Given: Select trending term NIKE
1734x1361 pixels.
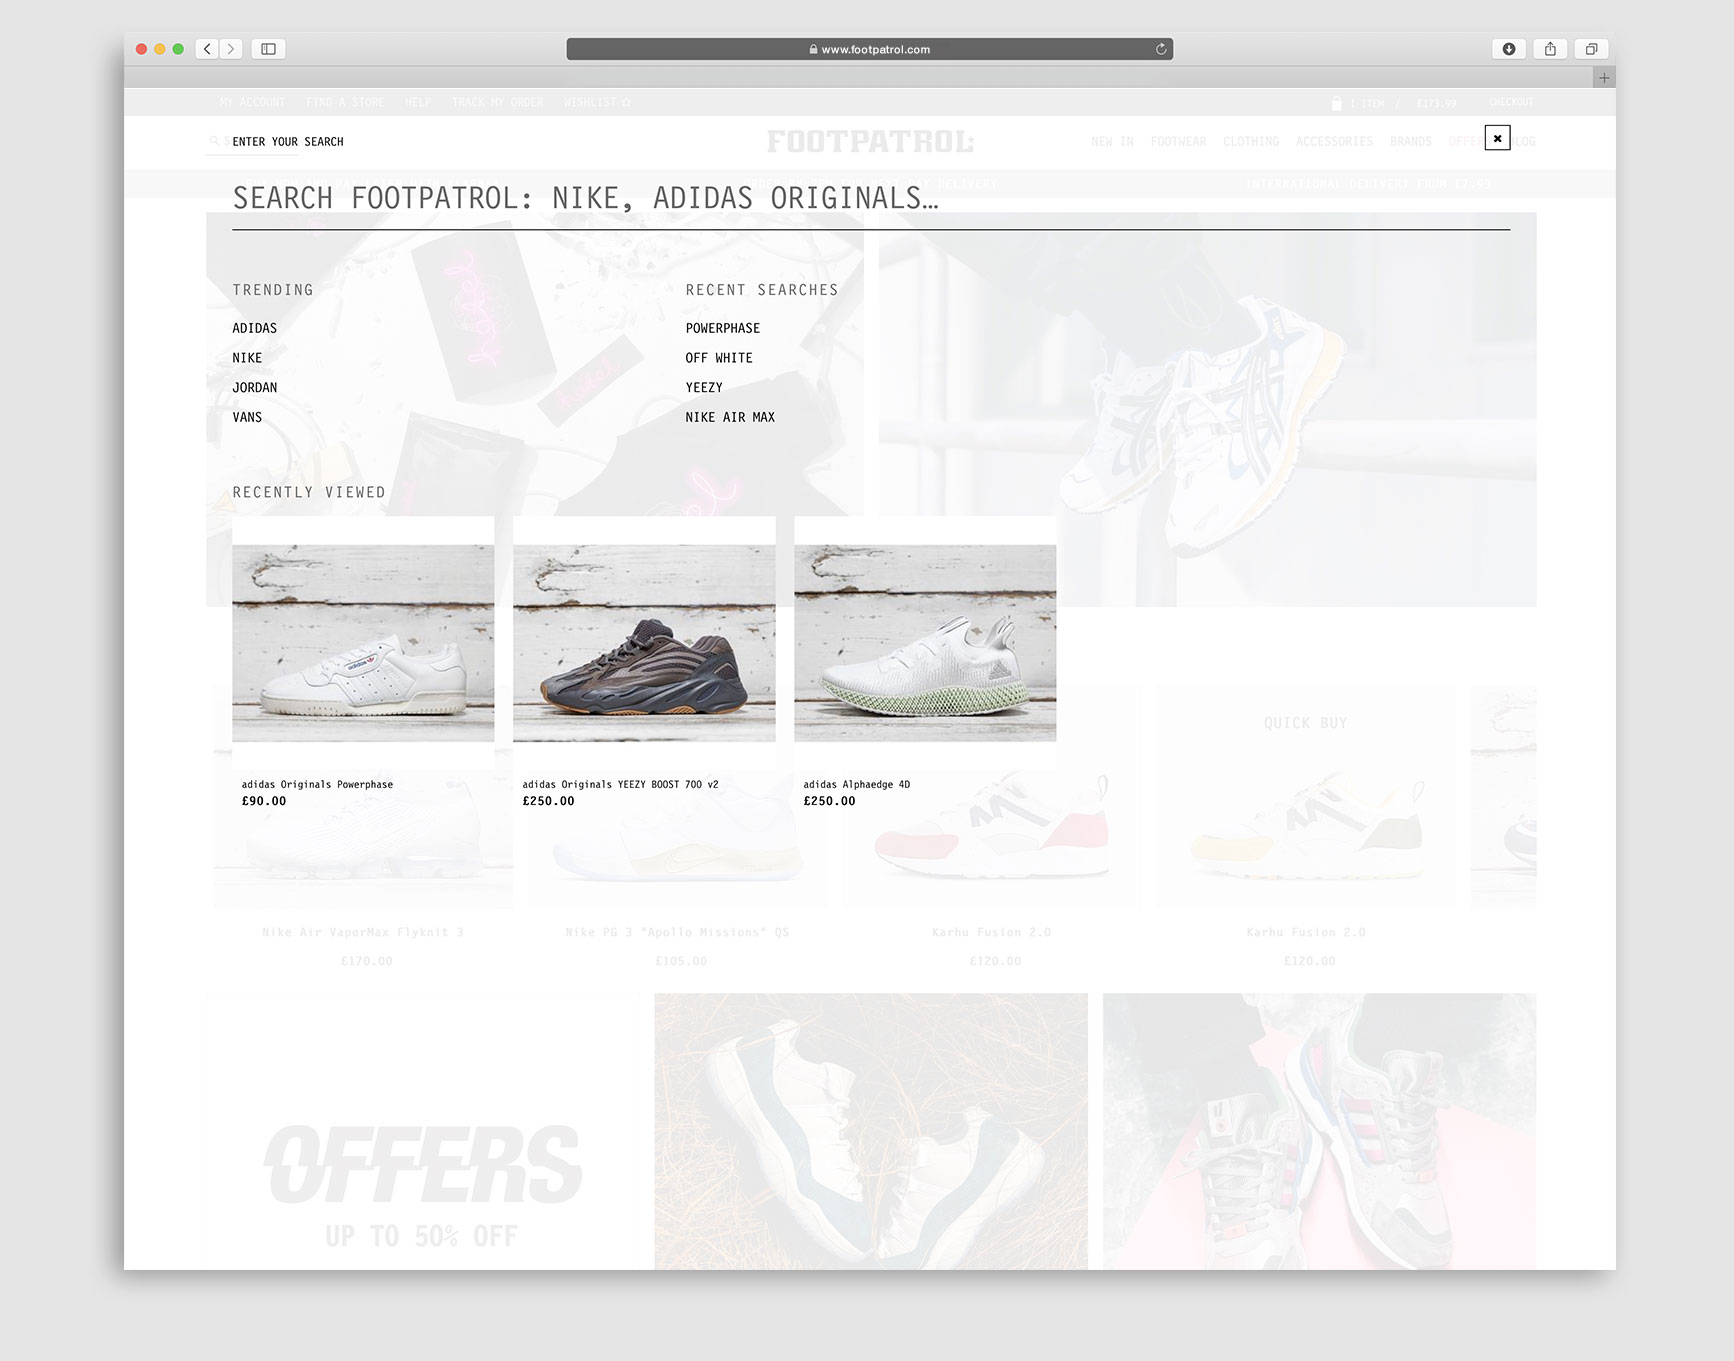Looking at the screenshot, I should click(247, 358).
